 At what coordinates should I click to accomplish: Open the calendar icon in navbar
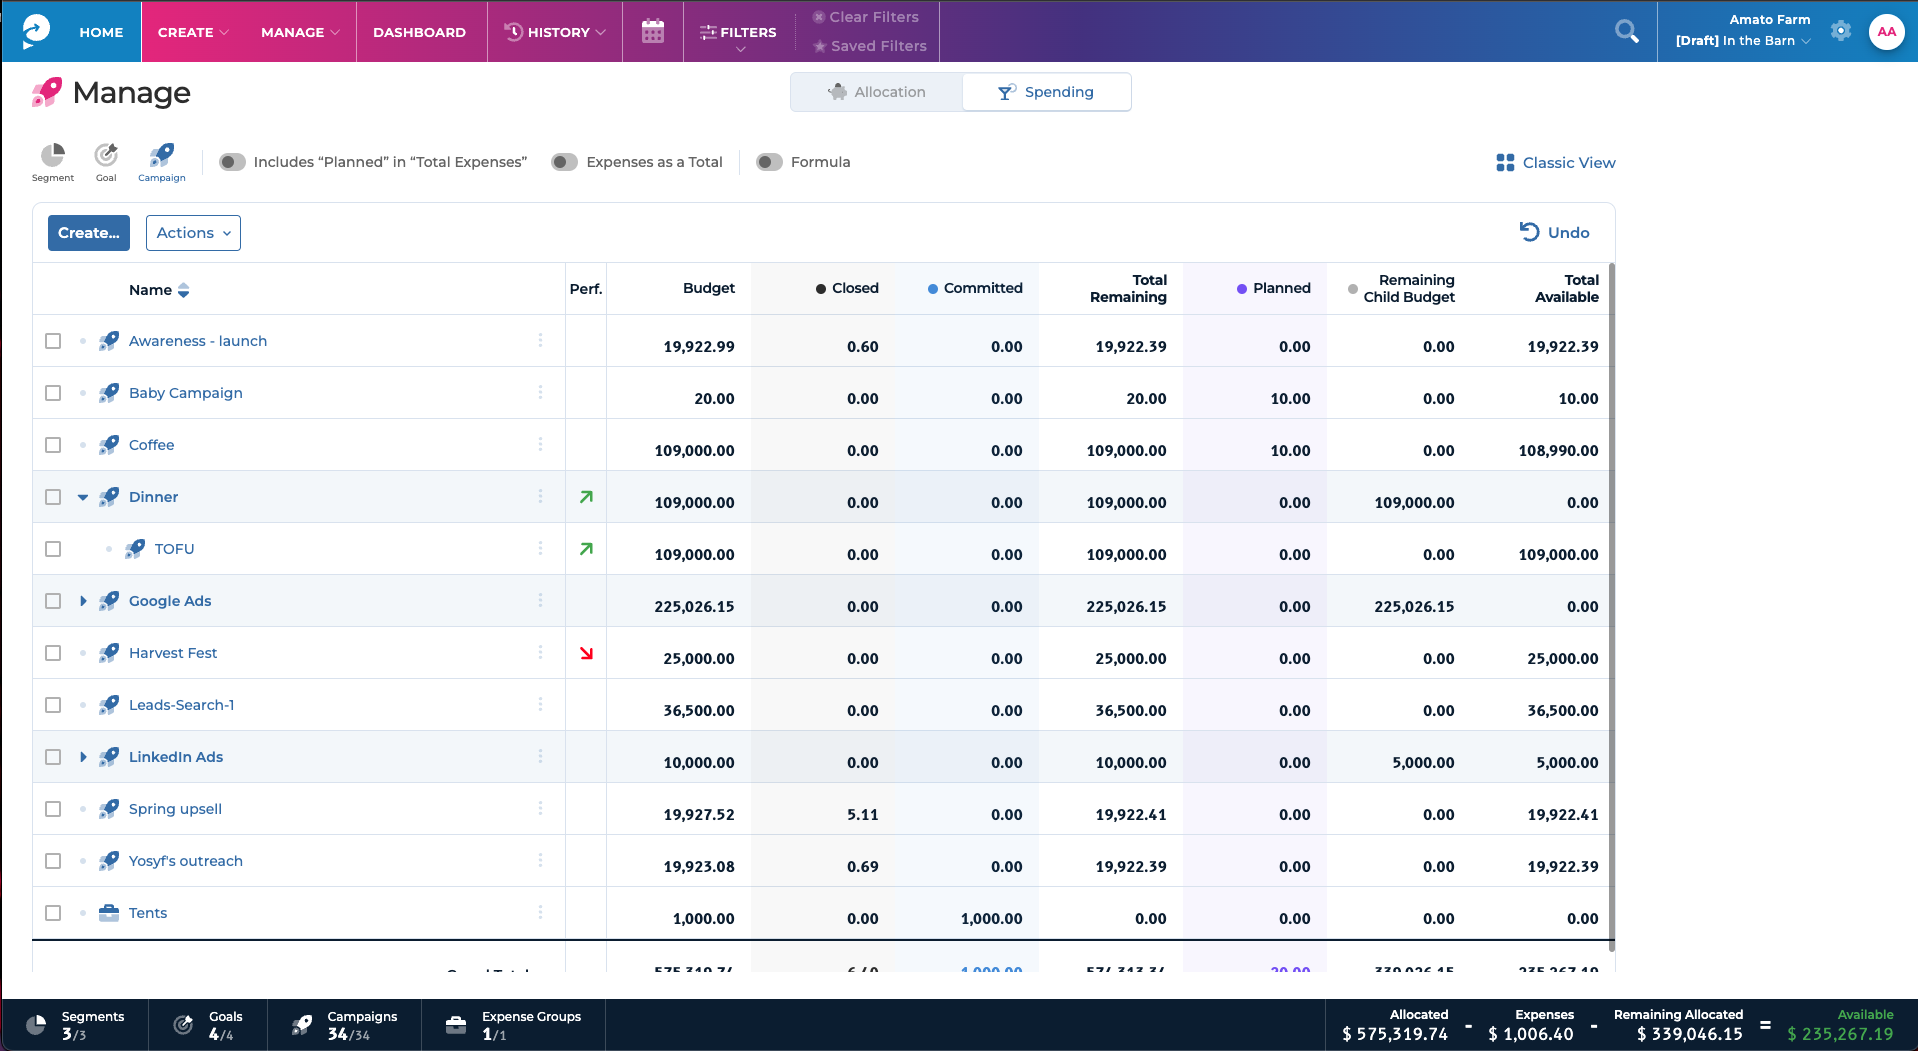(653, 31)
